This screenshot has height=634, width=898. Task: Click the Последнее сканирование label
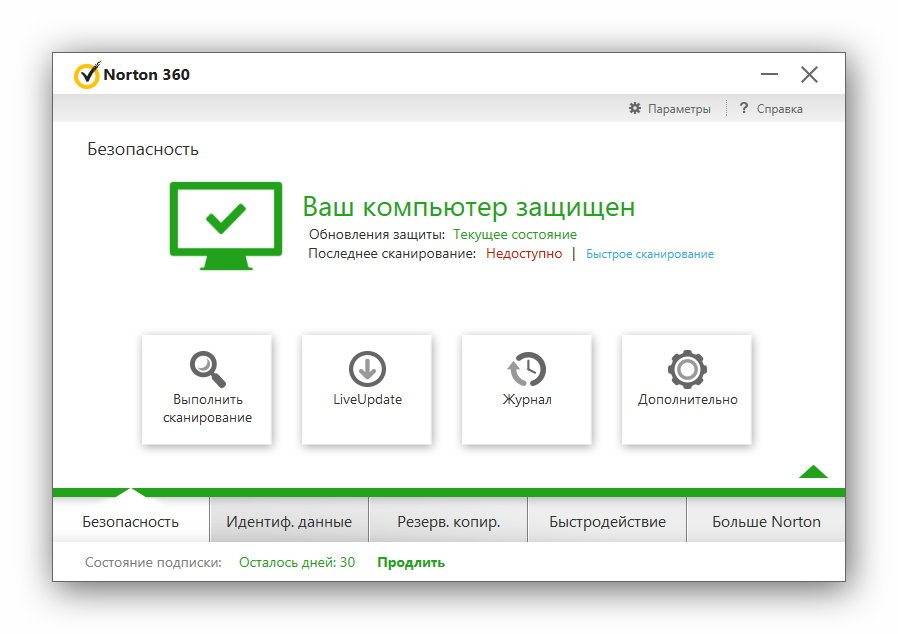(x=392, y=253)
